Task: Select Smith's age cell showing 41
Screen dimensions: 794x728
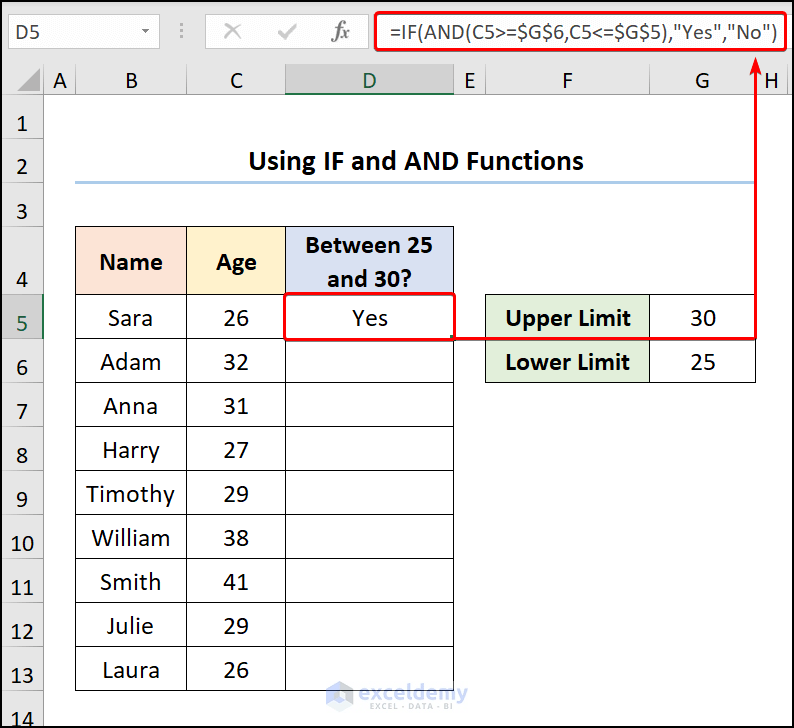Action: pyautogui.click(x=236, y=581)
